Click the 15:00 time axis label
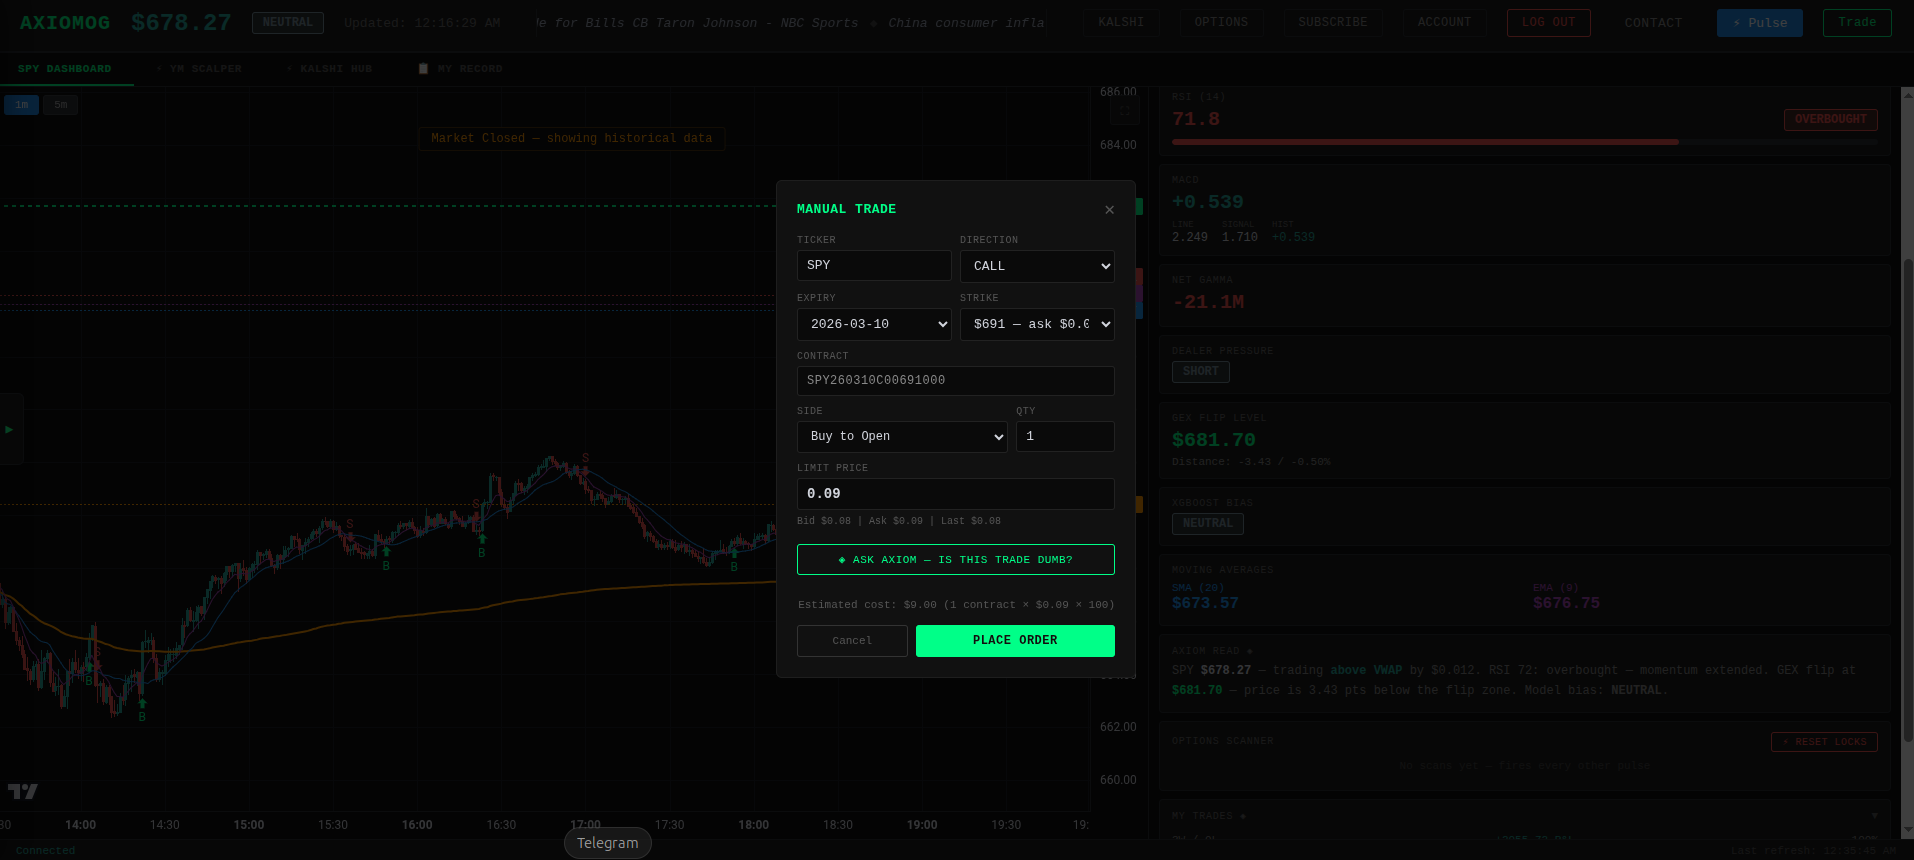The width and height of the screenshot is (1914, 860). click(249, 825)
